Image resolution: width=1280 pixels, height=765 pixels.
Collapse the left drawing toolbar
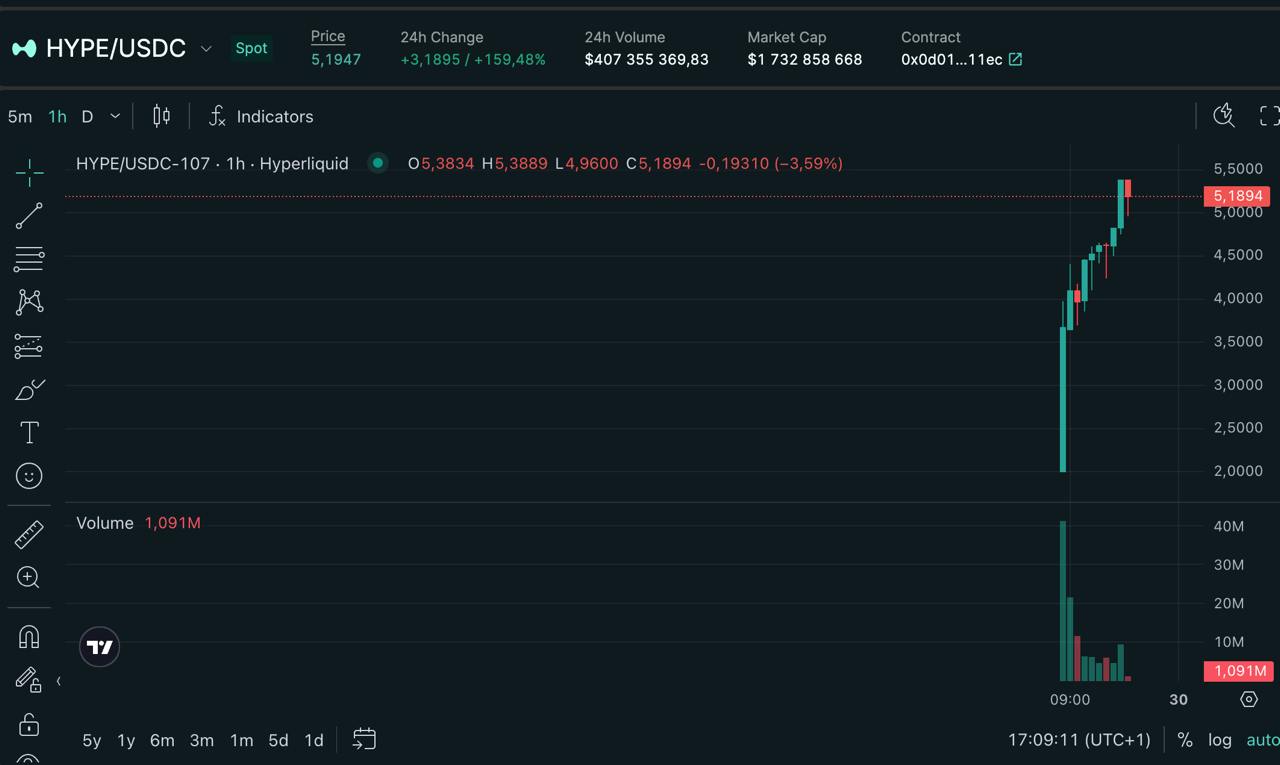58,681
